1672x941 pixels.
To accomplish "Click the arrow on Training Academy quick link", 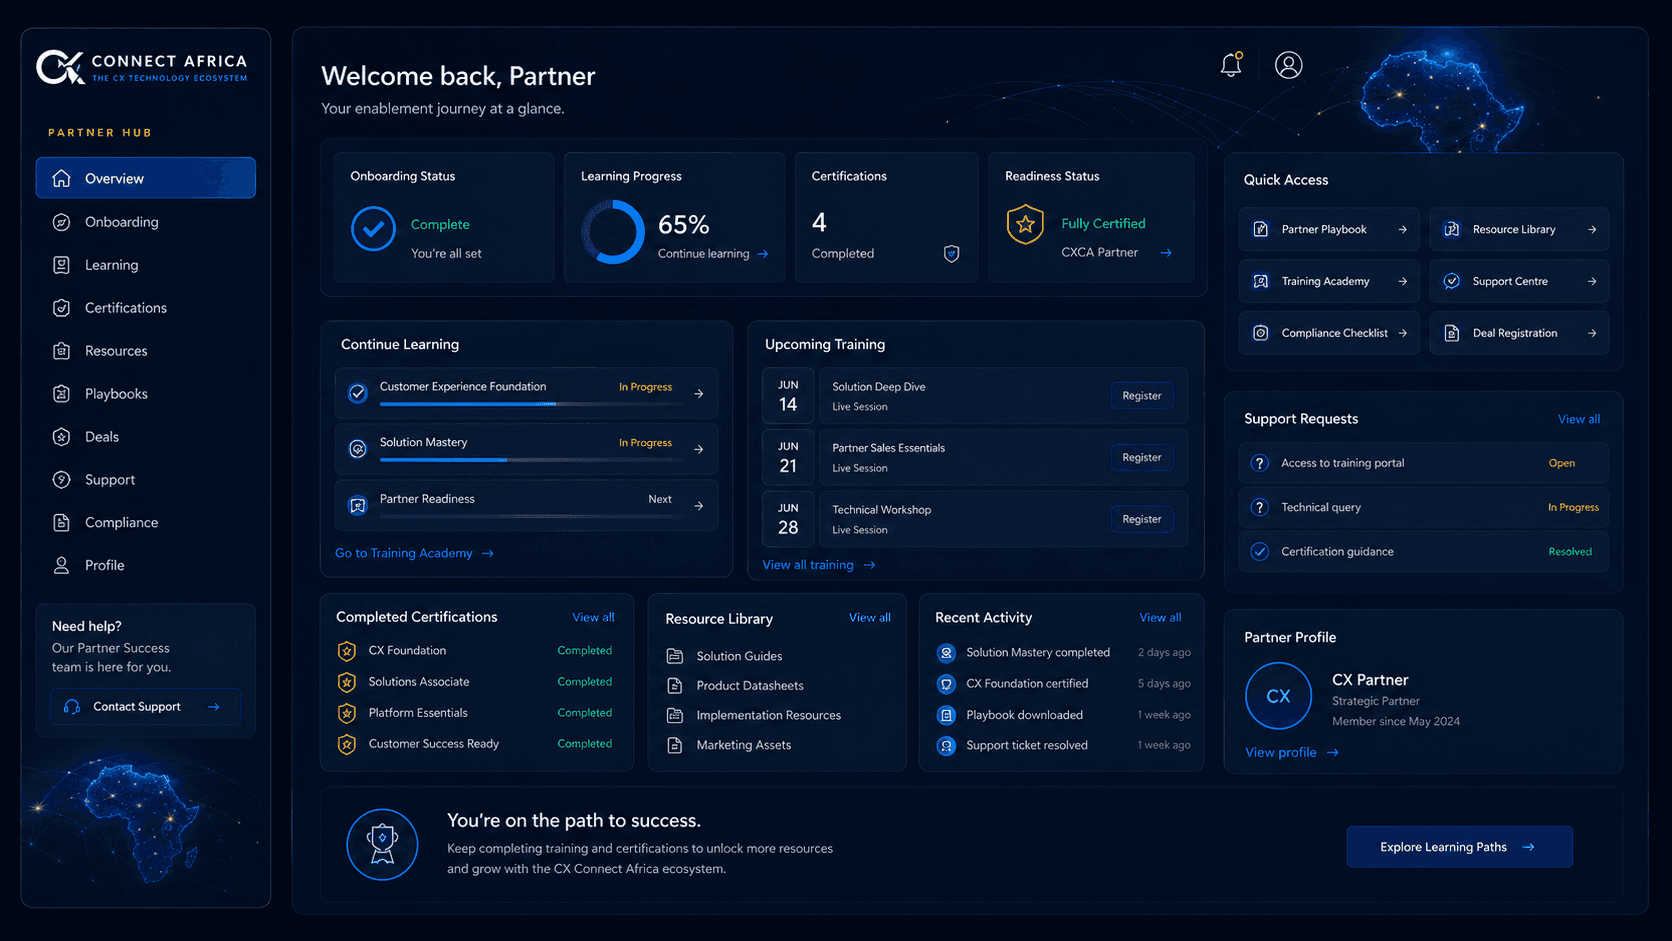I will [1402, 282].
